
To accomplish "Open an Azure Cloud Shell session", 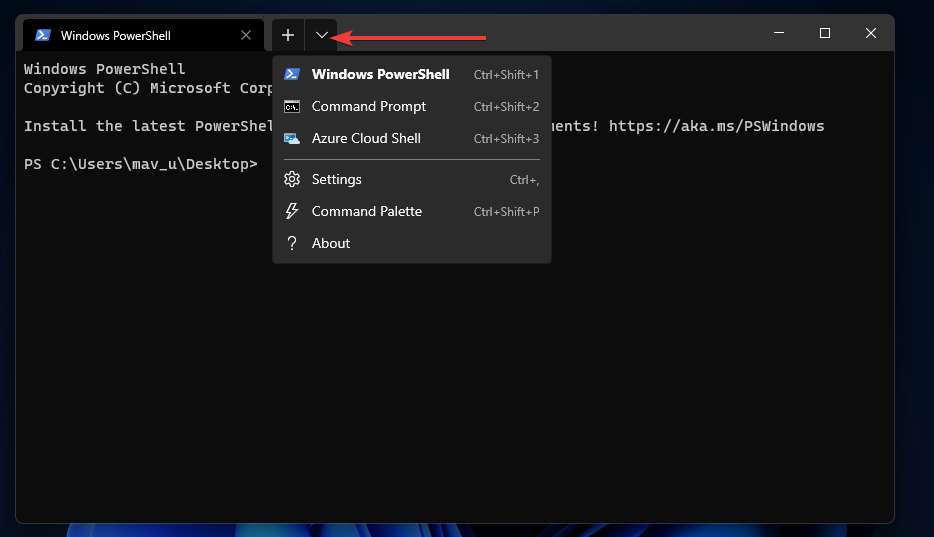I will 366,138.
